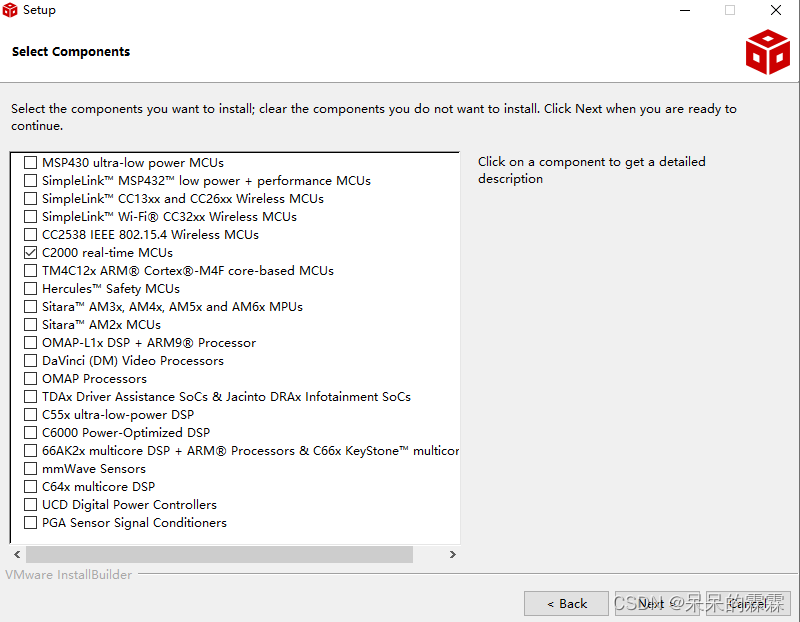This screenshot has height=622, width=800.
Task: Tick the mmWave Sensors checkbox
Action: (31, 468)
